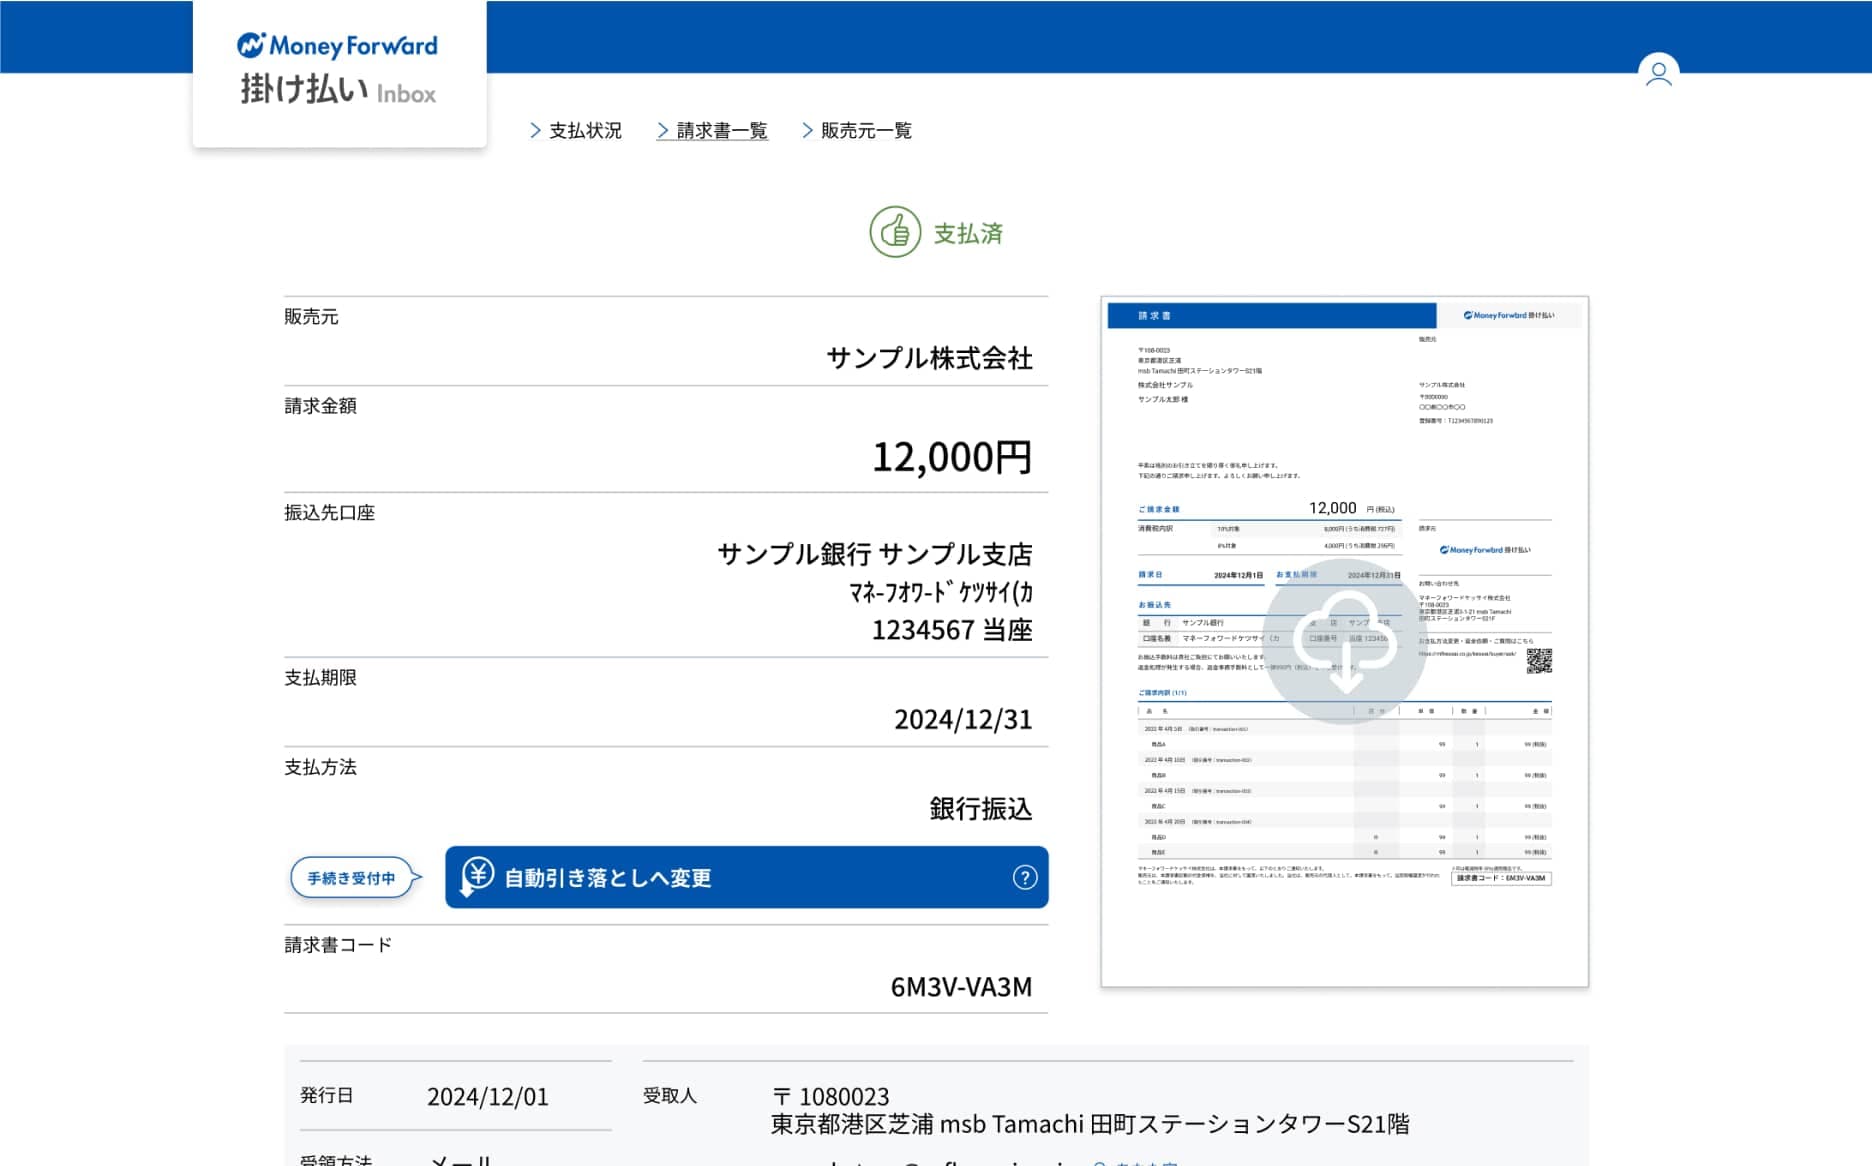1872x1166 pixels.
Task: Click the 手続き受付中 status badge
Action: coord(351,878)
